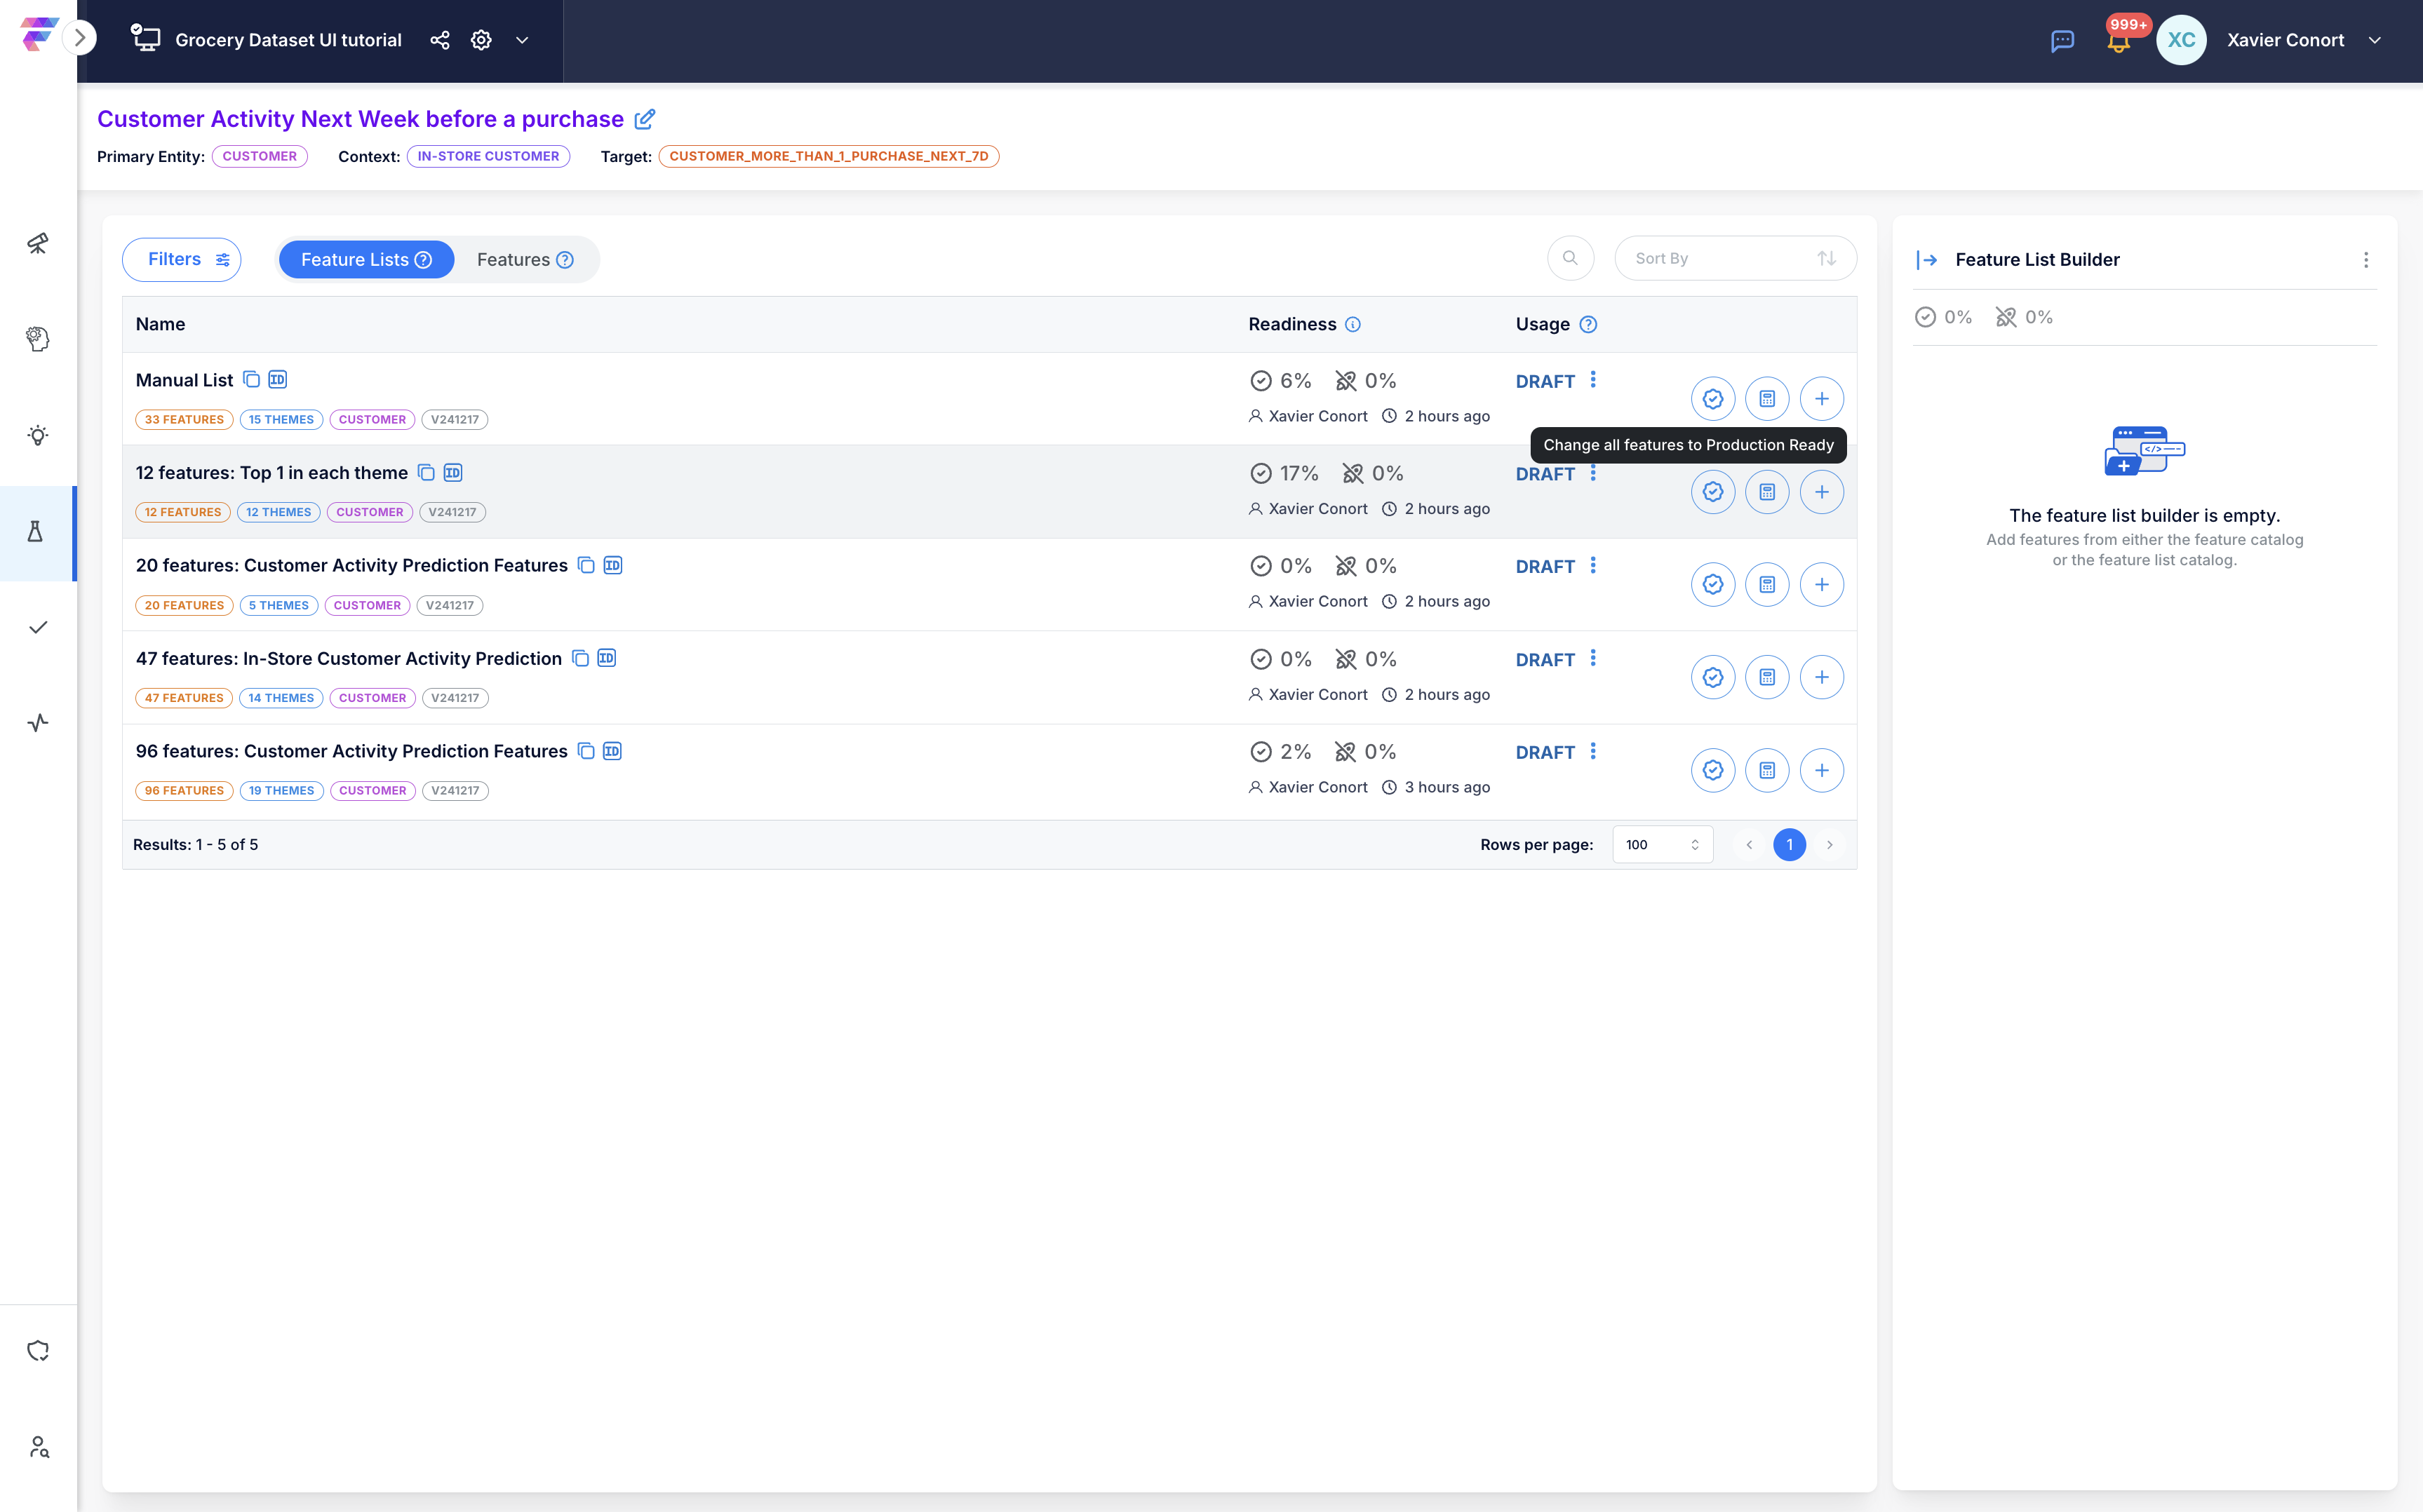Open the Sort By dropdown

tap(1735, 258)
